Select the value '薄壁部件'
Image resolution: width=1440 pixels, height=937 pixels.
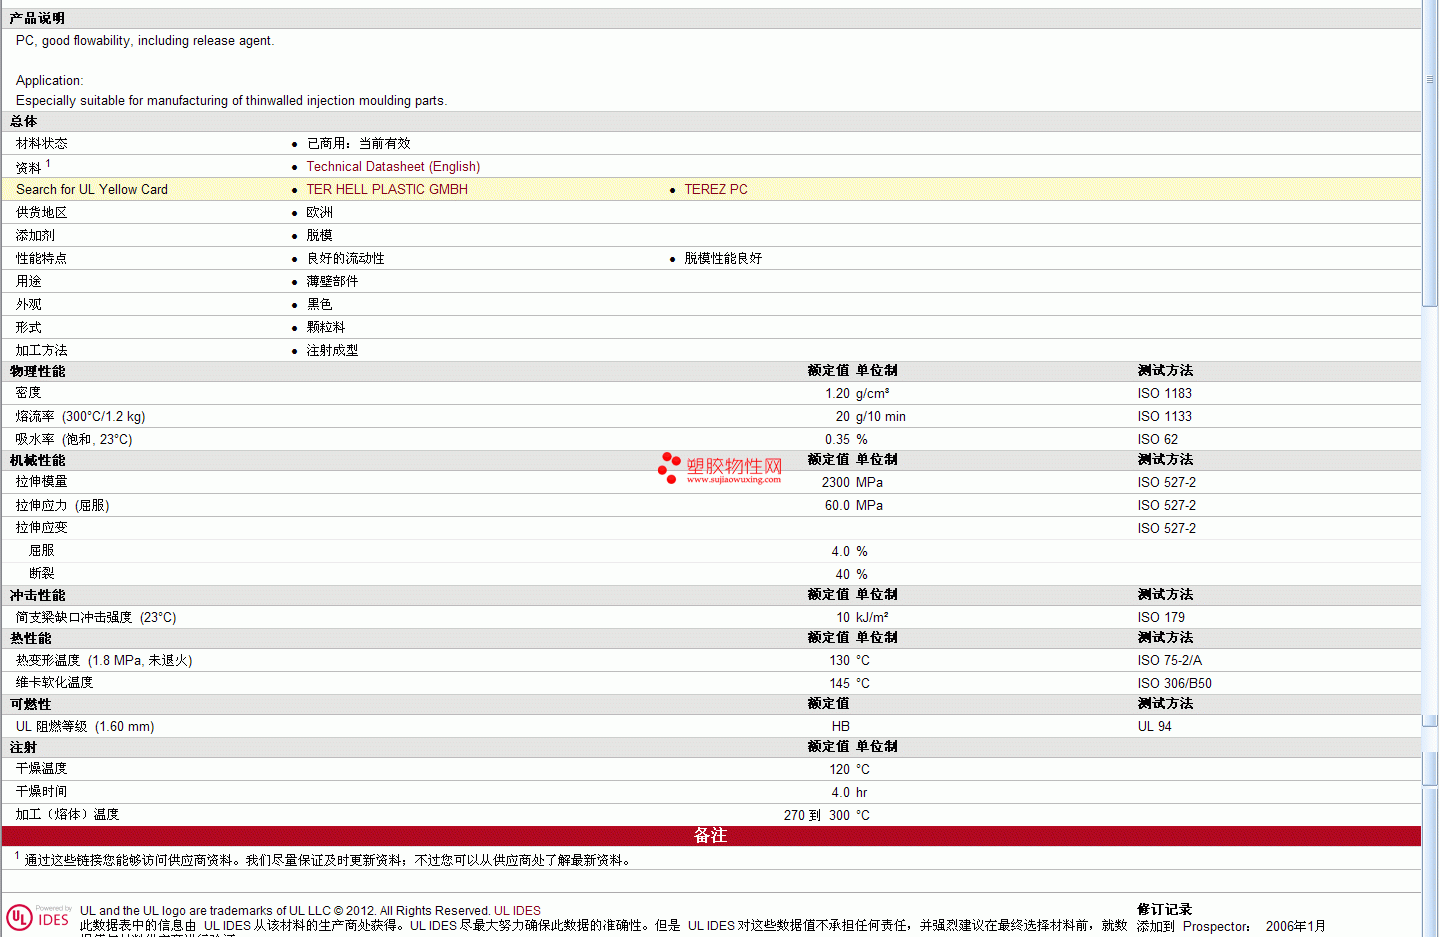point(333,282)
